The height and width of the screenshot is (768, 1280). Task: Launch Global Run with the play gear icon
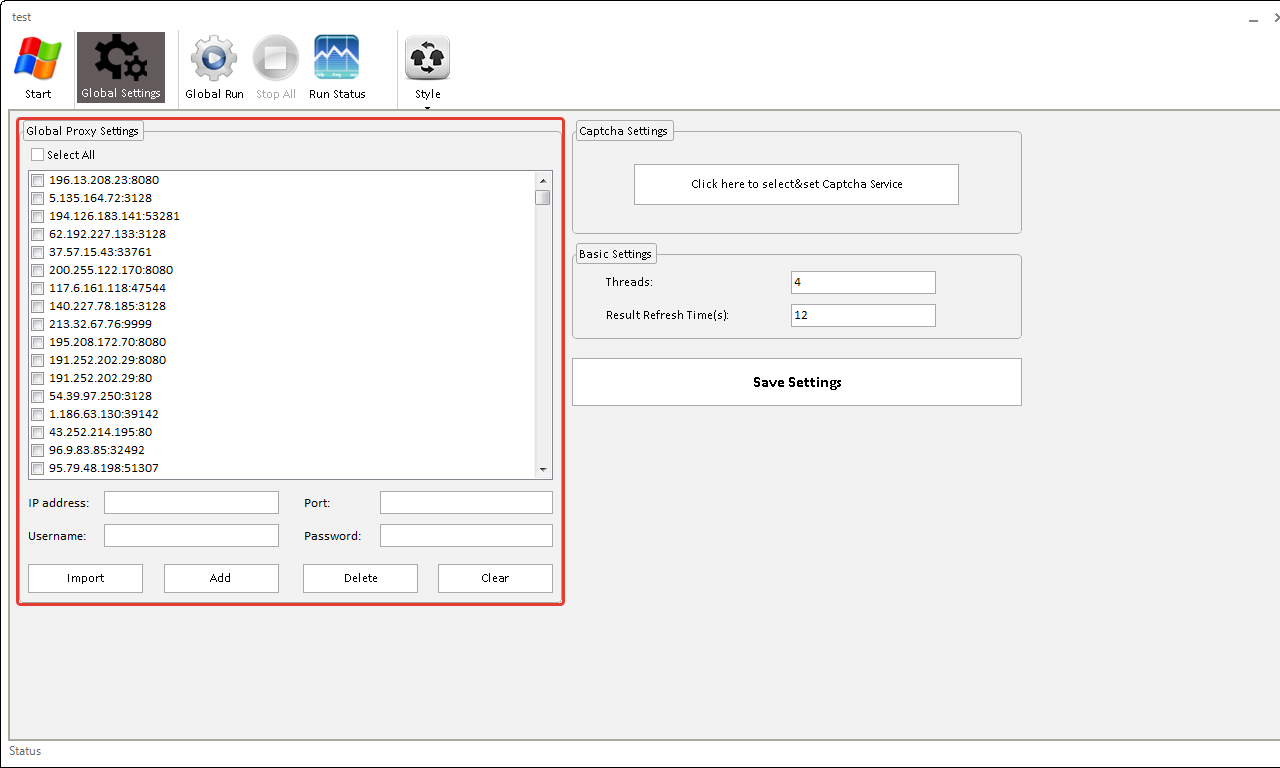214,68
